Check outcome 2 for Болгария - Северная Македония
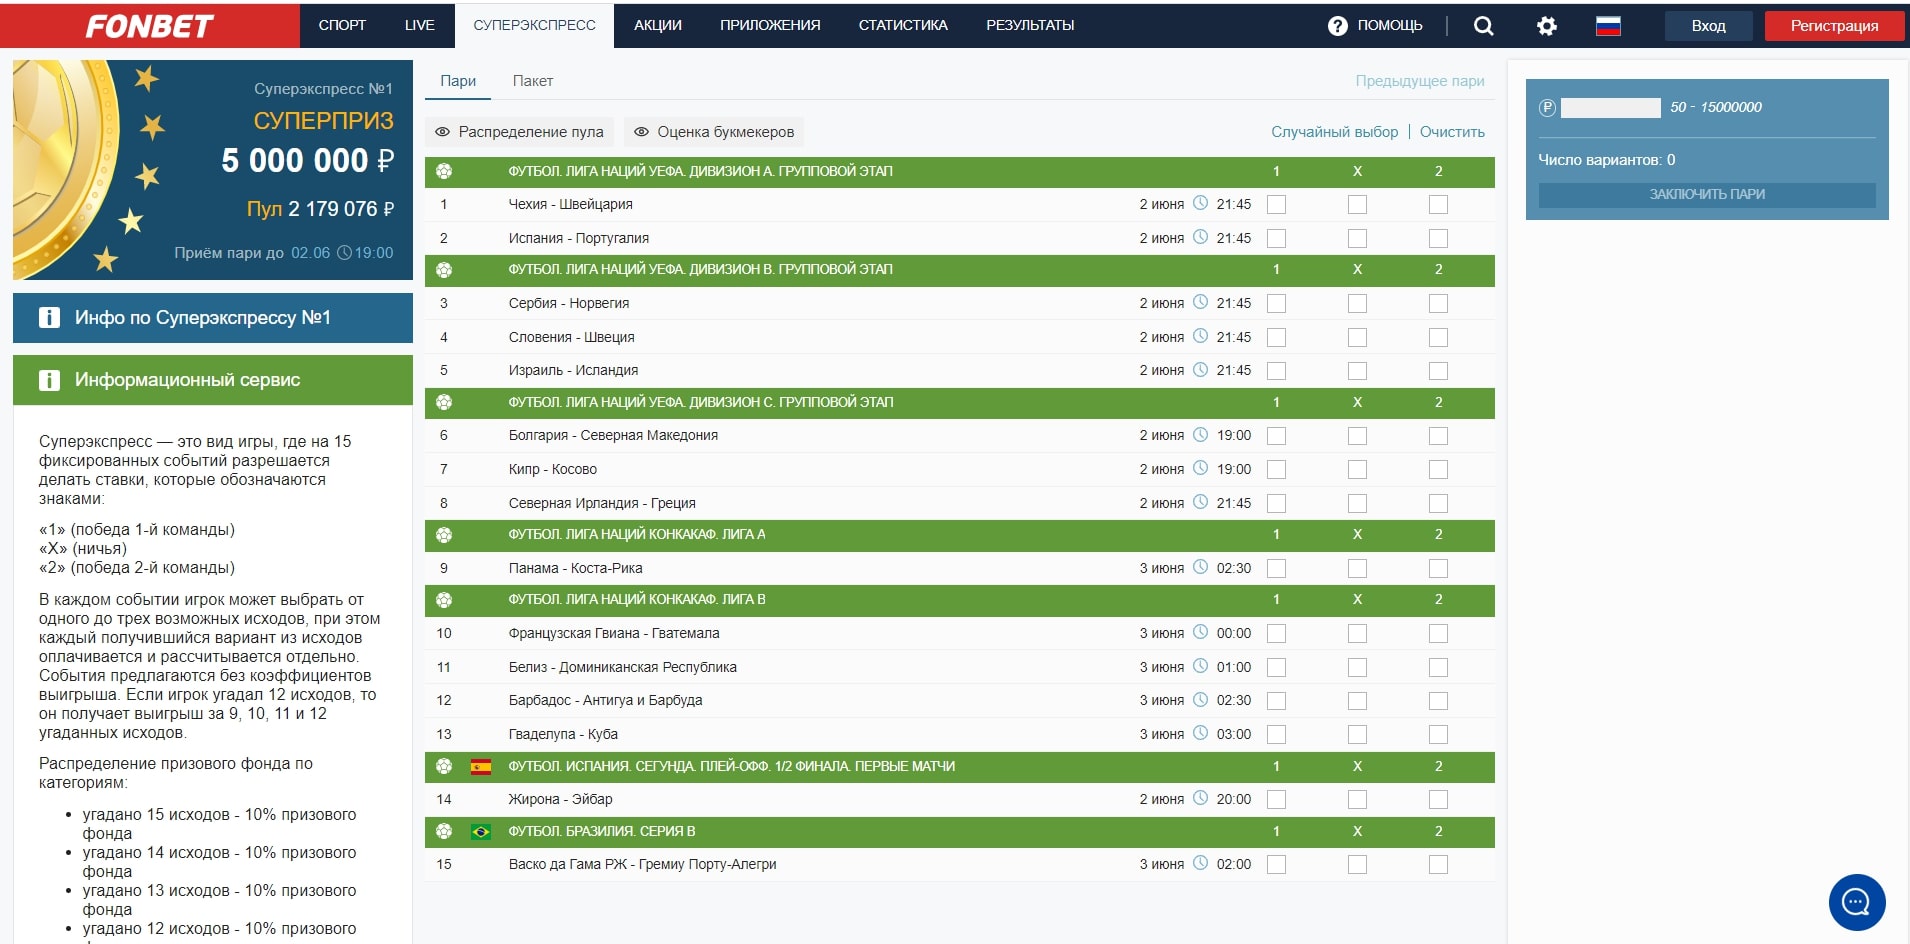The image size is (1910, 944). [1438, 436]
